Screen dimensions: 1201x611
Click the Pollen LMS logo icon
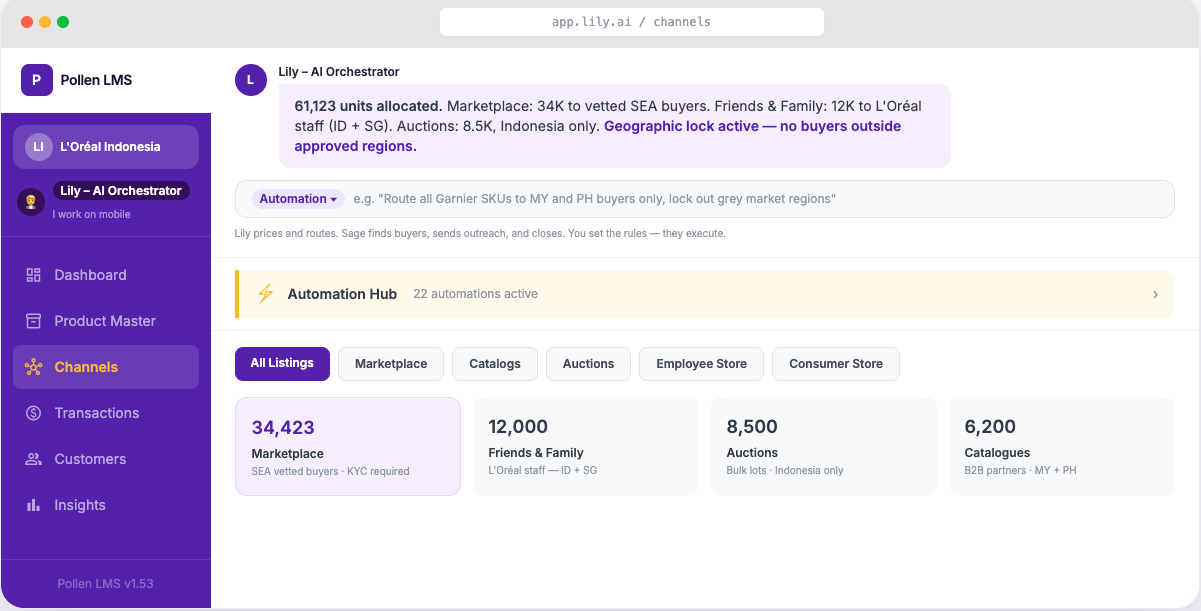click(36, 80)
